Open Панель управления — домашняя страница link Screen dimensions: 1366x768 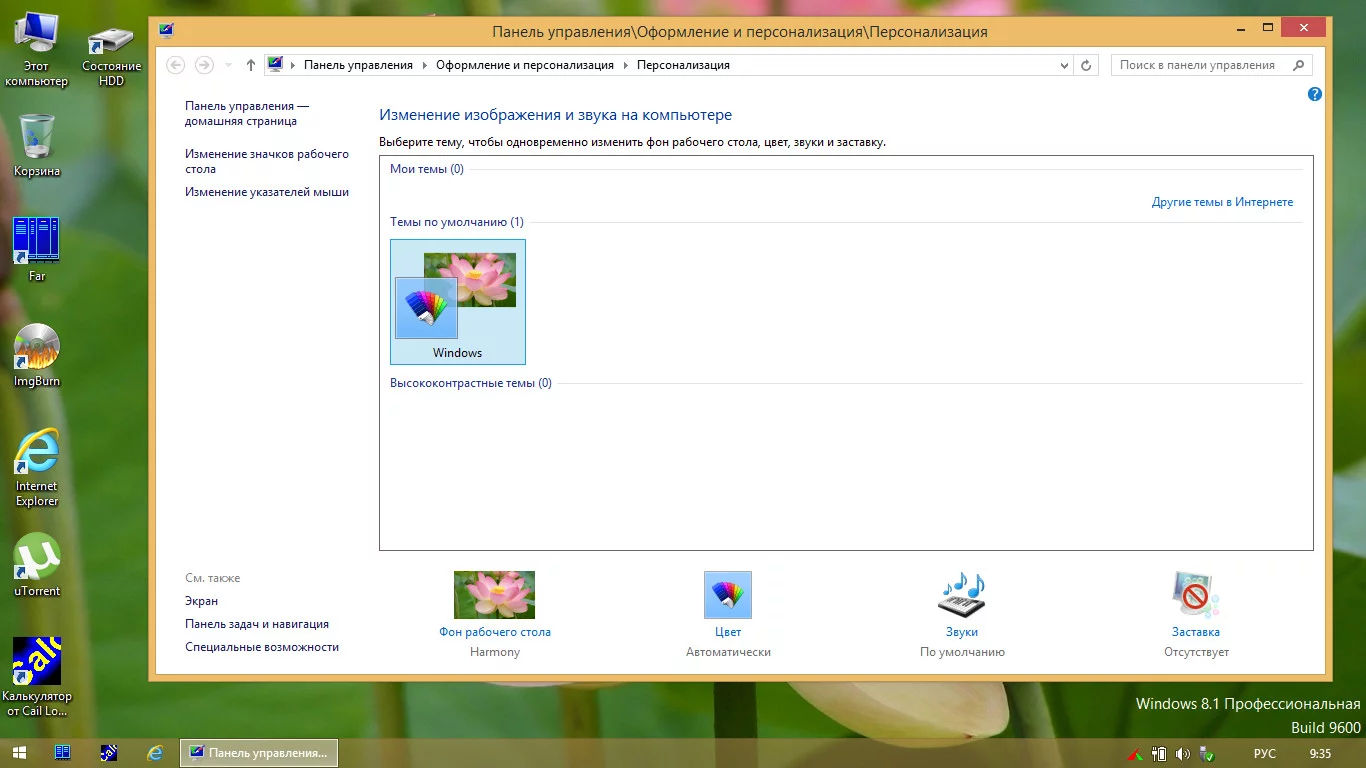[247, 114]
